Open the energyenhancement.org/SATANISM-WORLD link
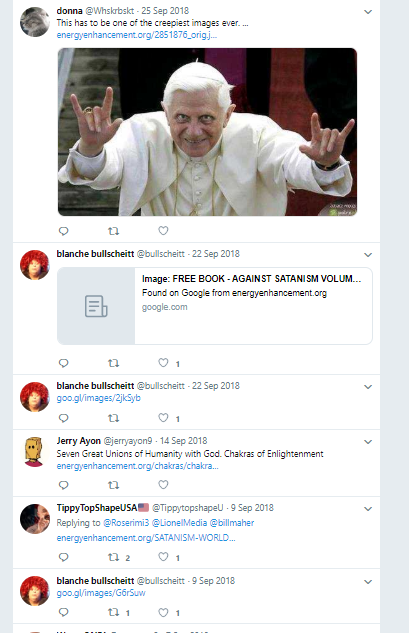Image resolution: width=409 pixels, height=633 pixels. coord(146,538)
